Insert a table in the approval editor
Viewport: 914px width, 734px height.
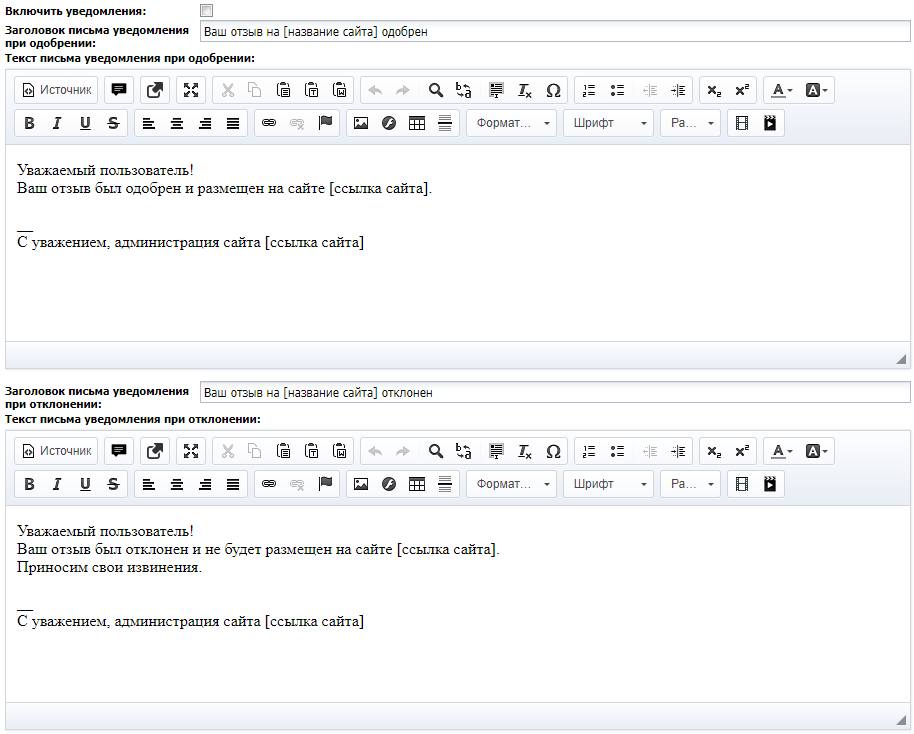click(x=417, y=123)
